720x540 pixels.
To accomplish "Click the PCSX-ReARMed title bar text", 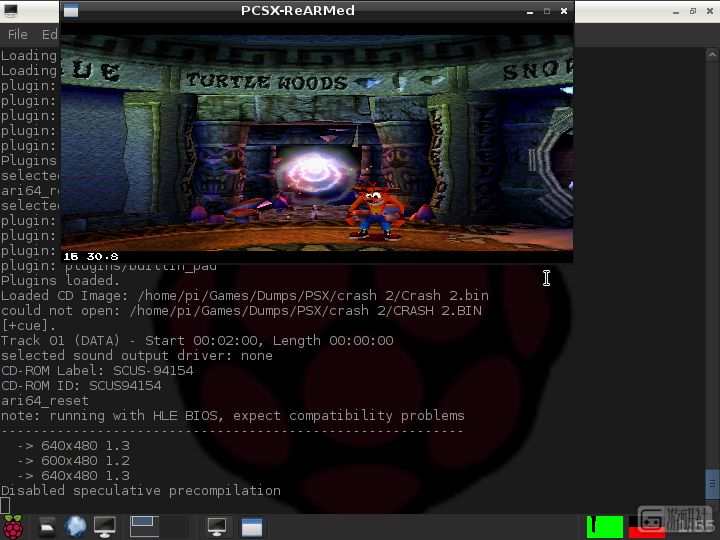I will (298, 11).
